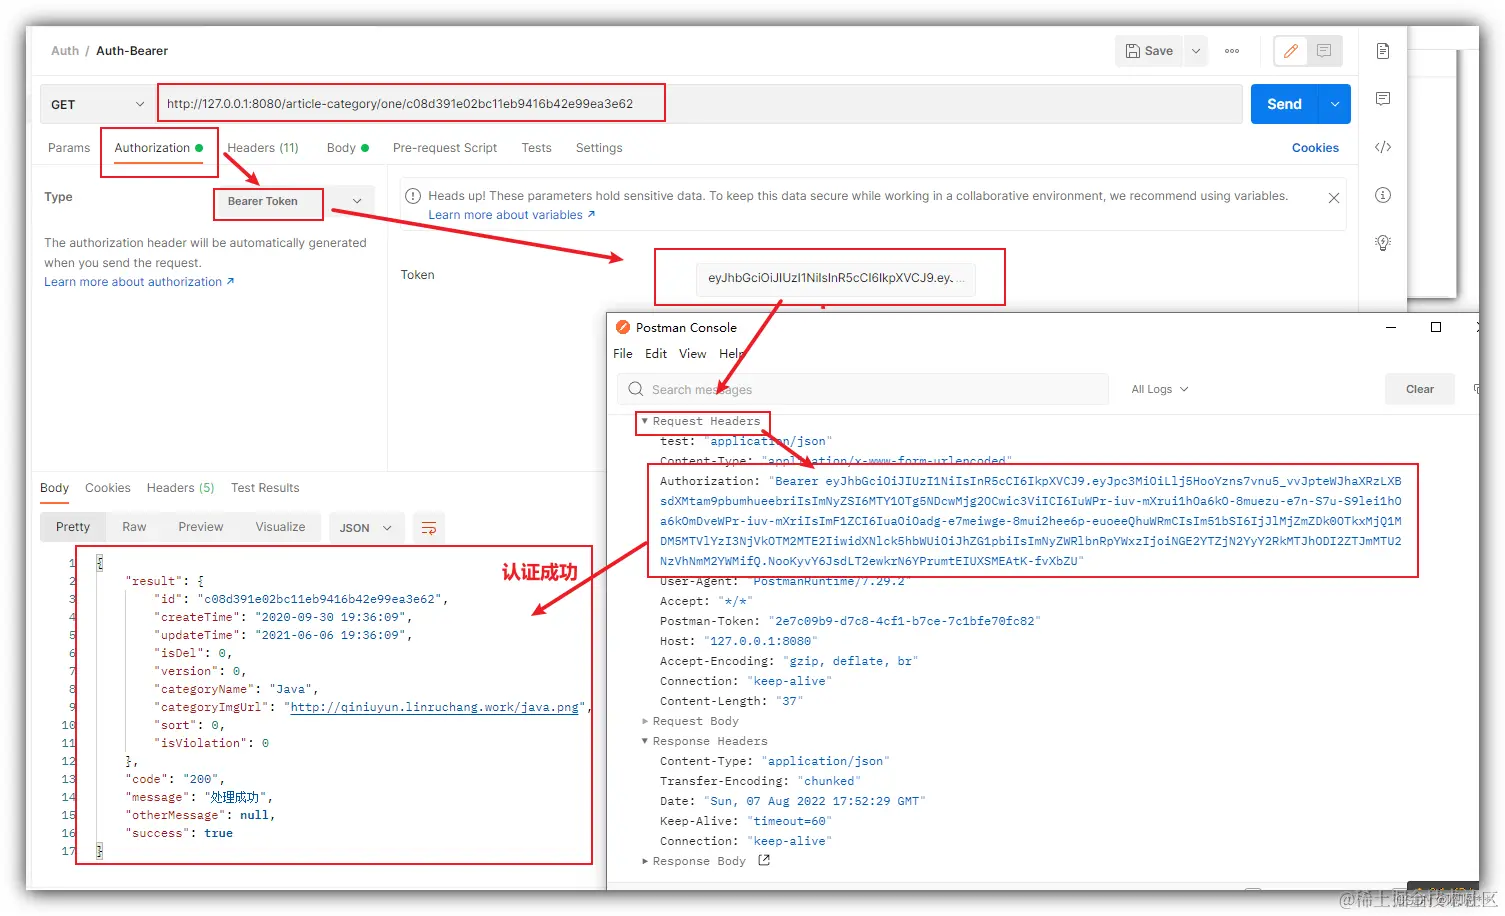Open the console File menu

tap(623, 354)
